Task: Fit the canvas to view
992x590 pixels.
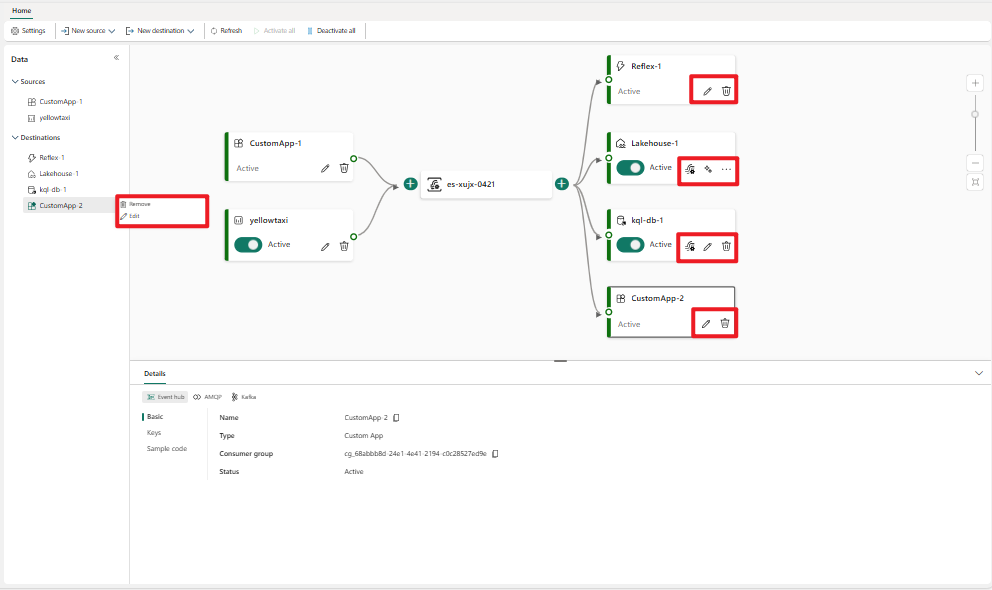Action: 975,182
